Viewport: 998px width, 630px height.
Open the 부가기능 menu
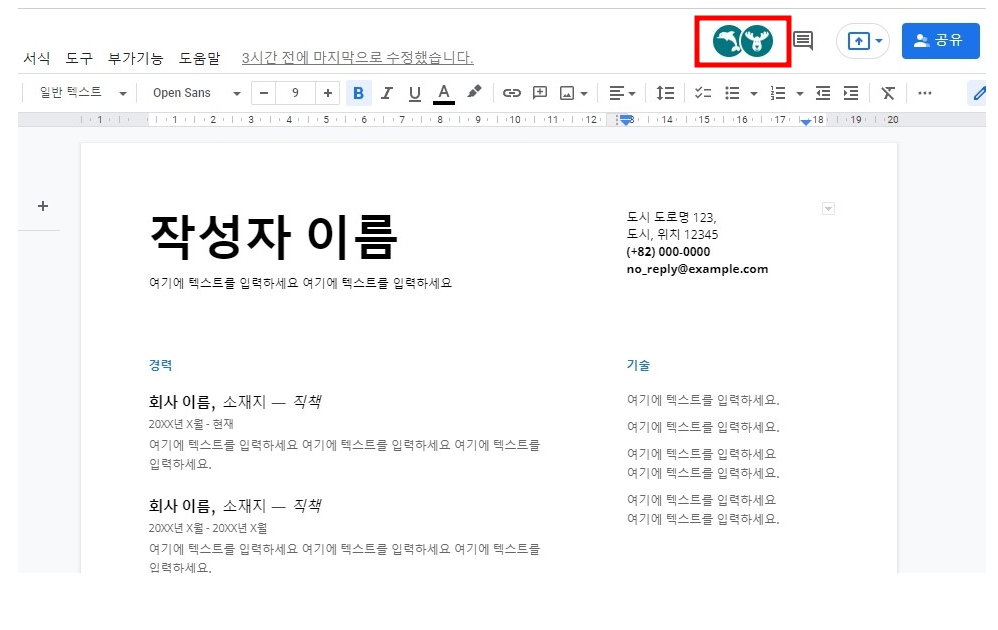[x=136, y=58]
